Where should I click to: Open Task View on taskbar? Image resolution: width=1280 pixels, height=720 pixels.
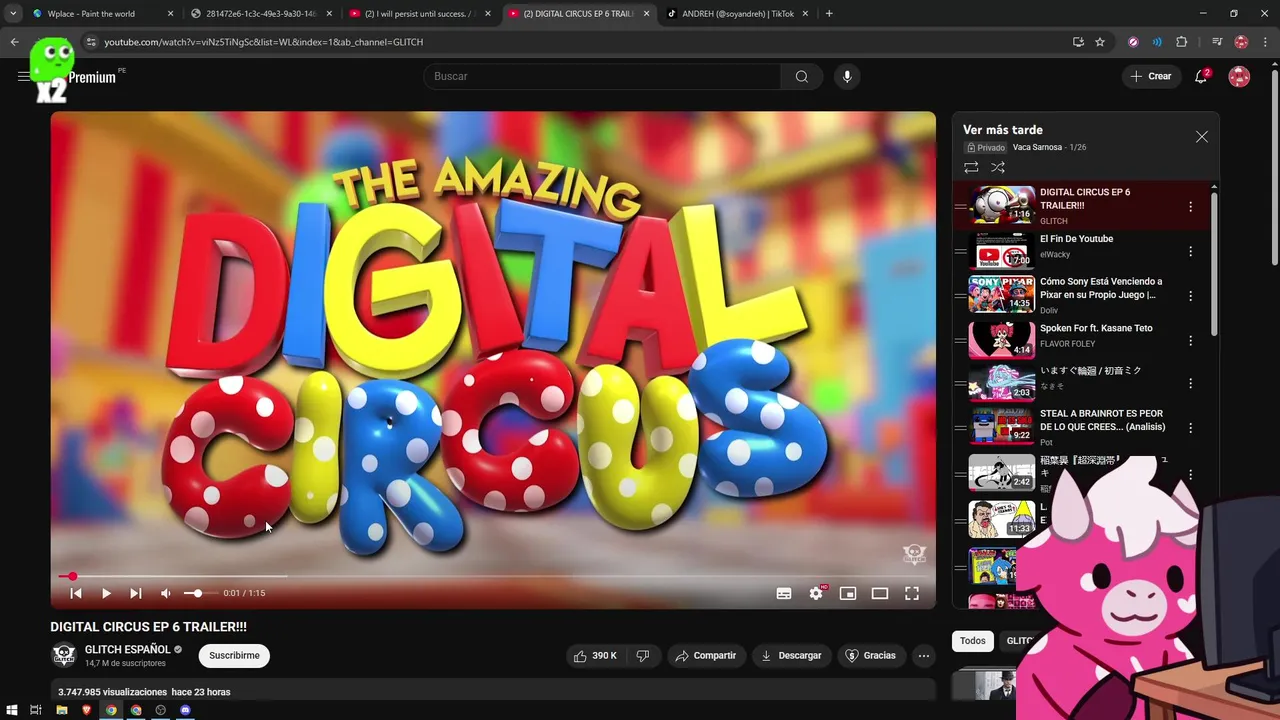point(36,710)
